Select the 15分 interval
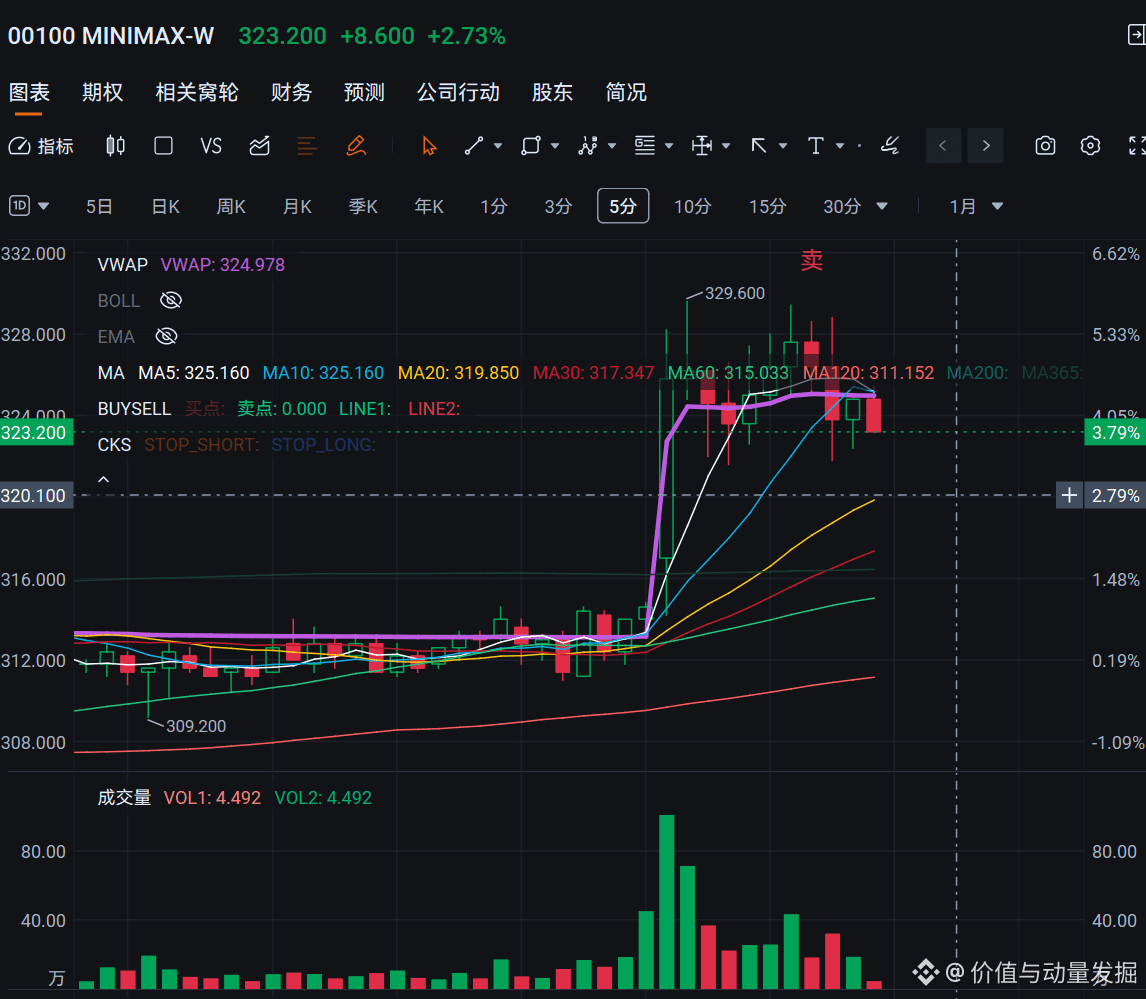 coord(767,207)
